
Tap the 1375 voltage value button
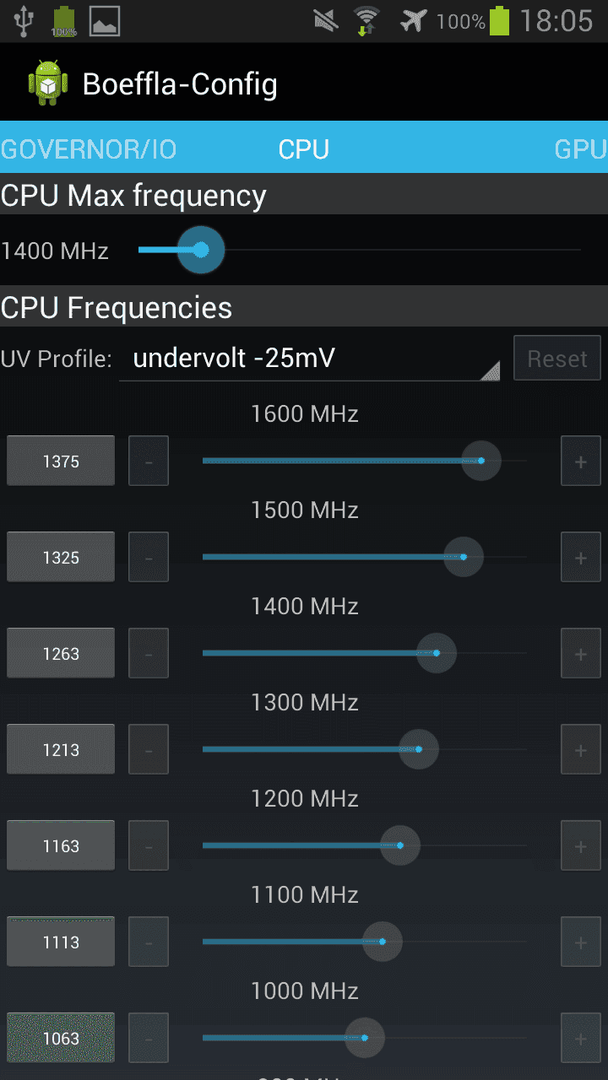(61, 461)
